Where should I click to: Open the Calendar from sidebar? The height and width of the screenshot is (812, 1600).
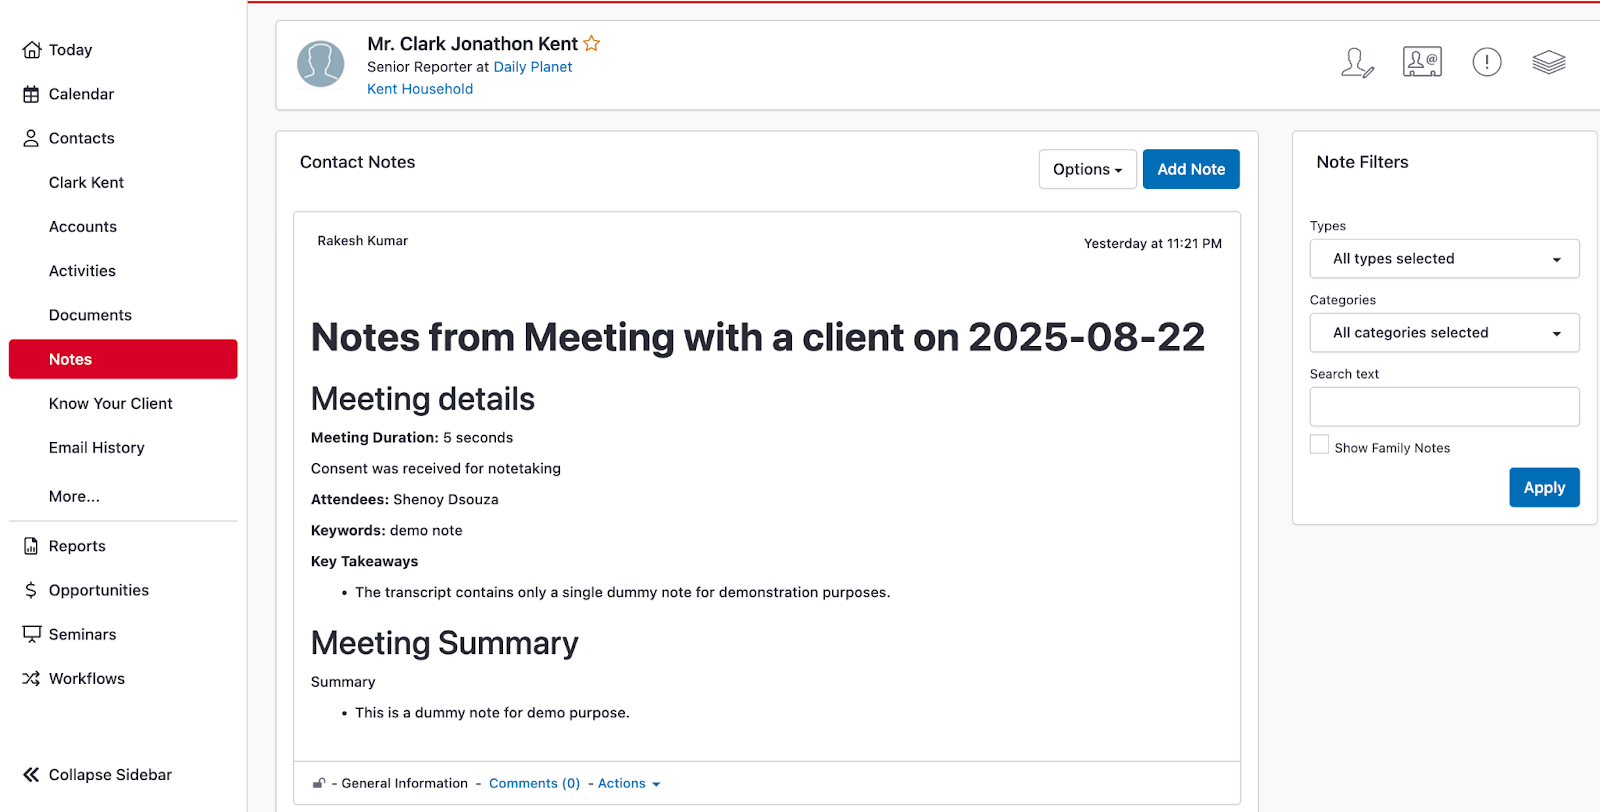[81, 94]
